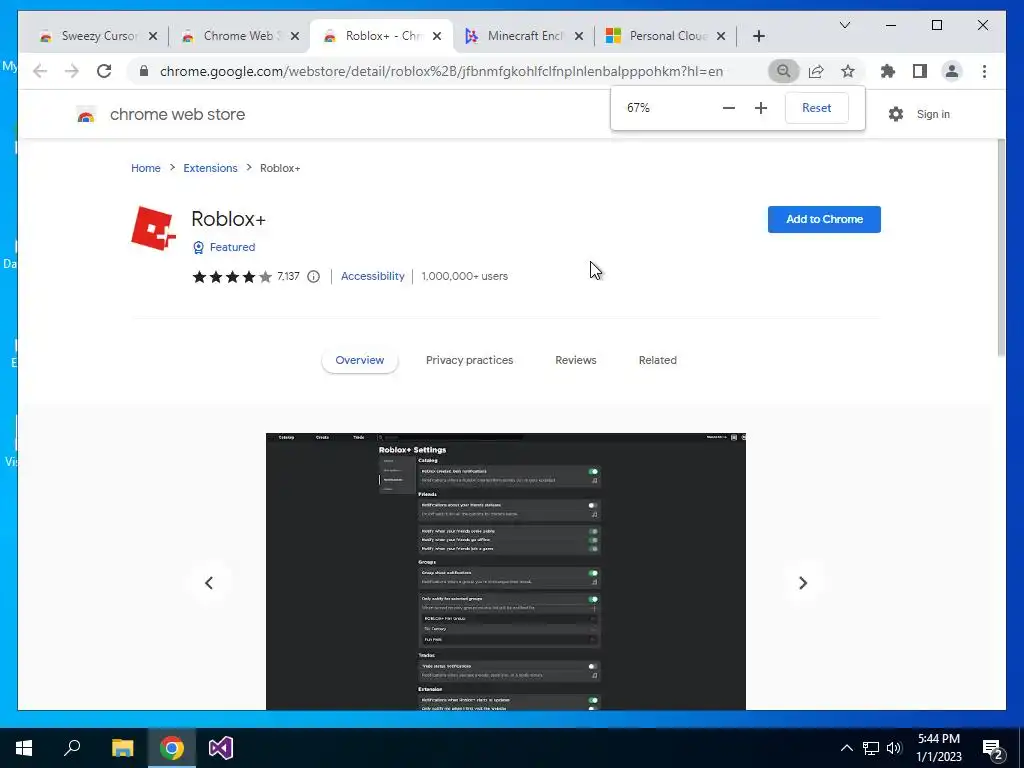The width and height of the screenshot is (1024, 768).
Task: Switch to the Related tab
Action: 657,360
